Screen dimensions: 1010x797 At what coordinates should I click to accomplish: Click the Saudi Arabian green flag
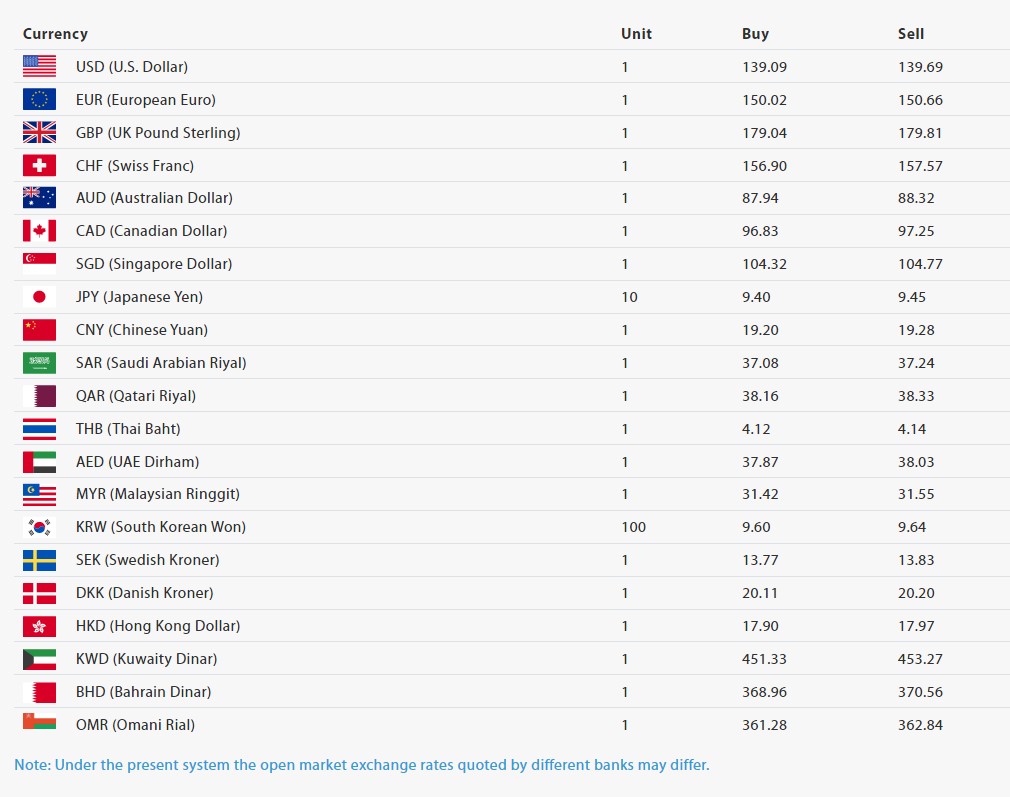click(x=39, y=363)
